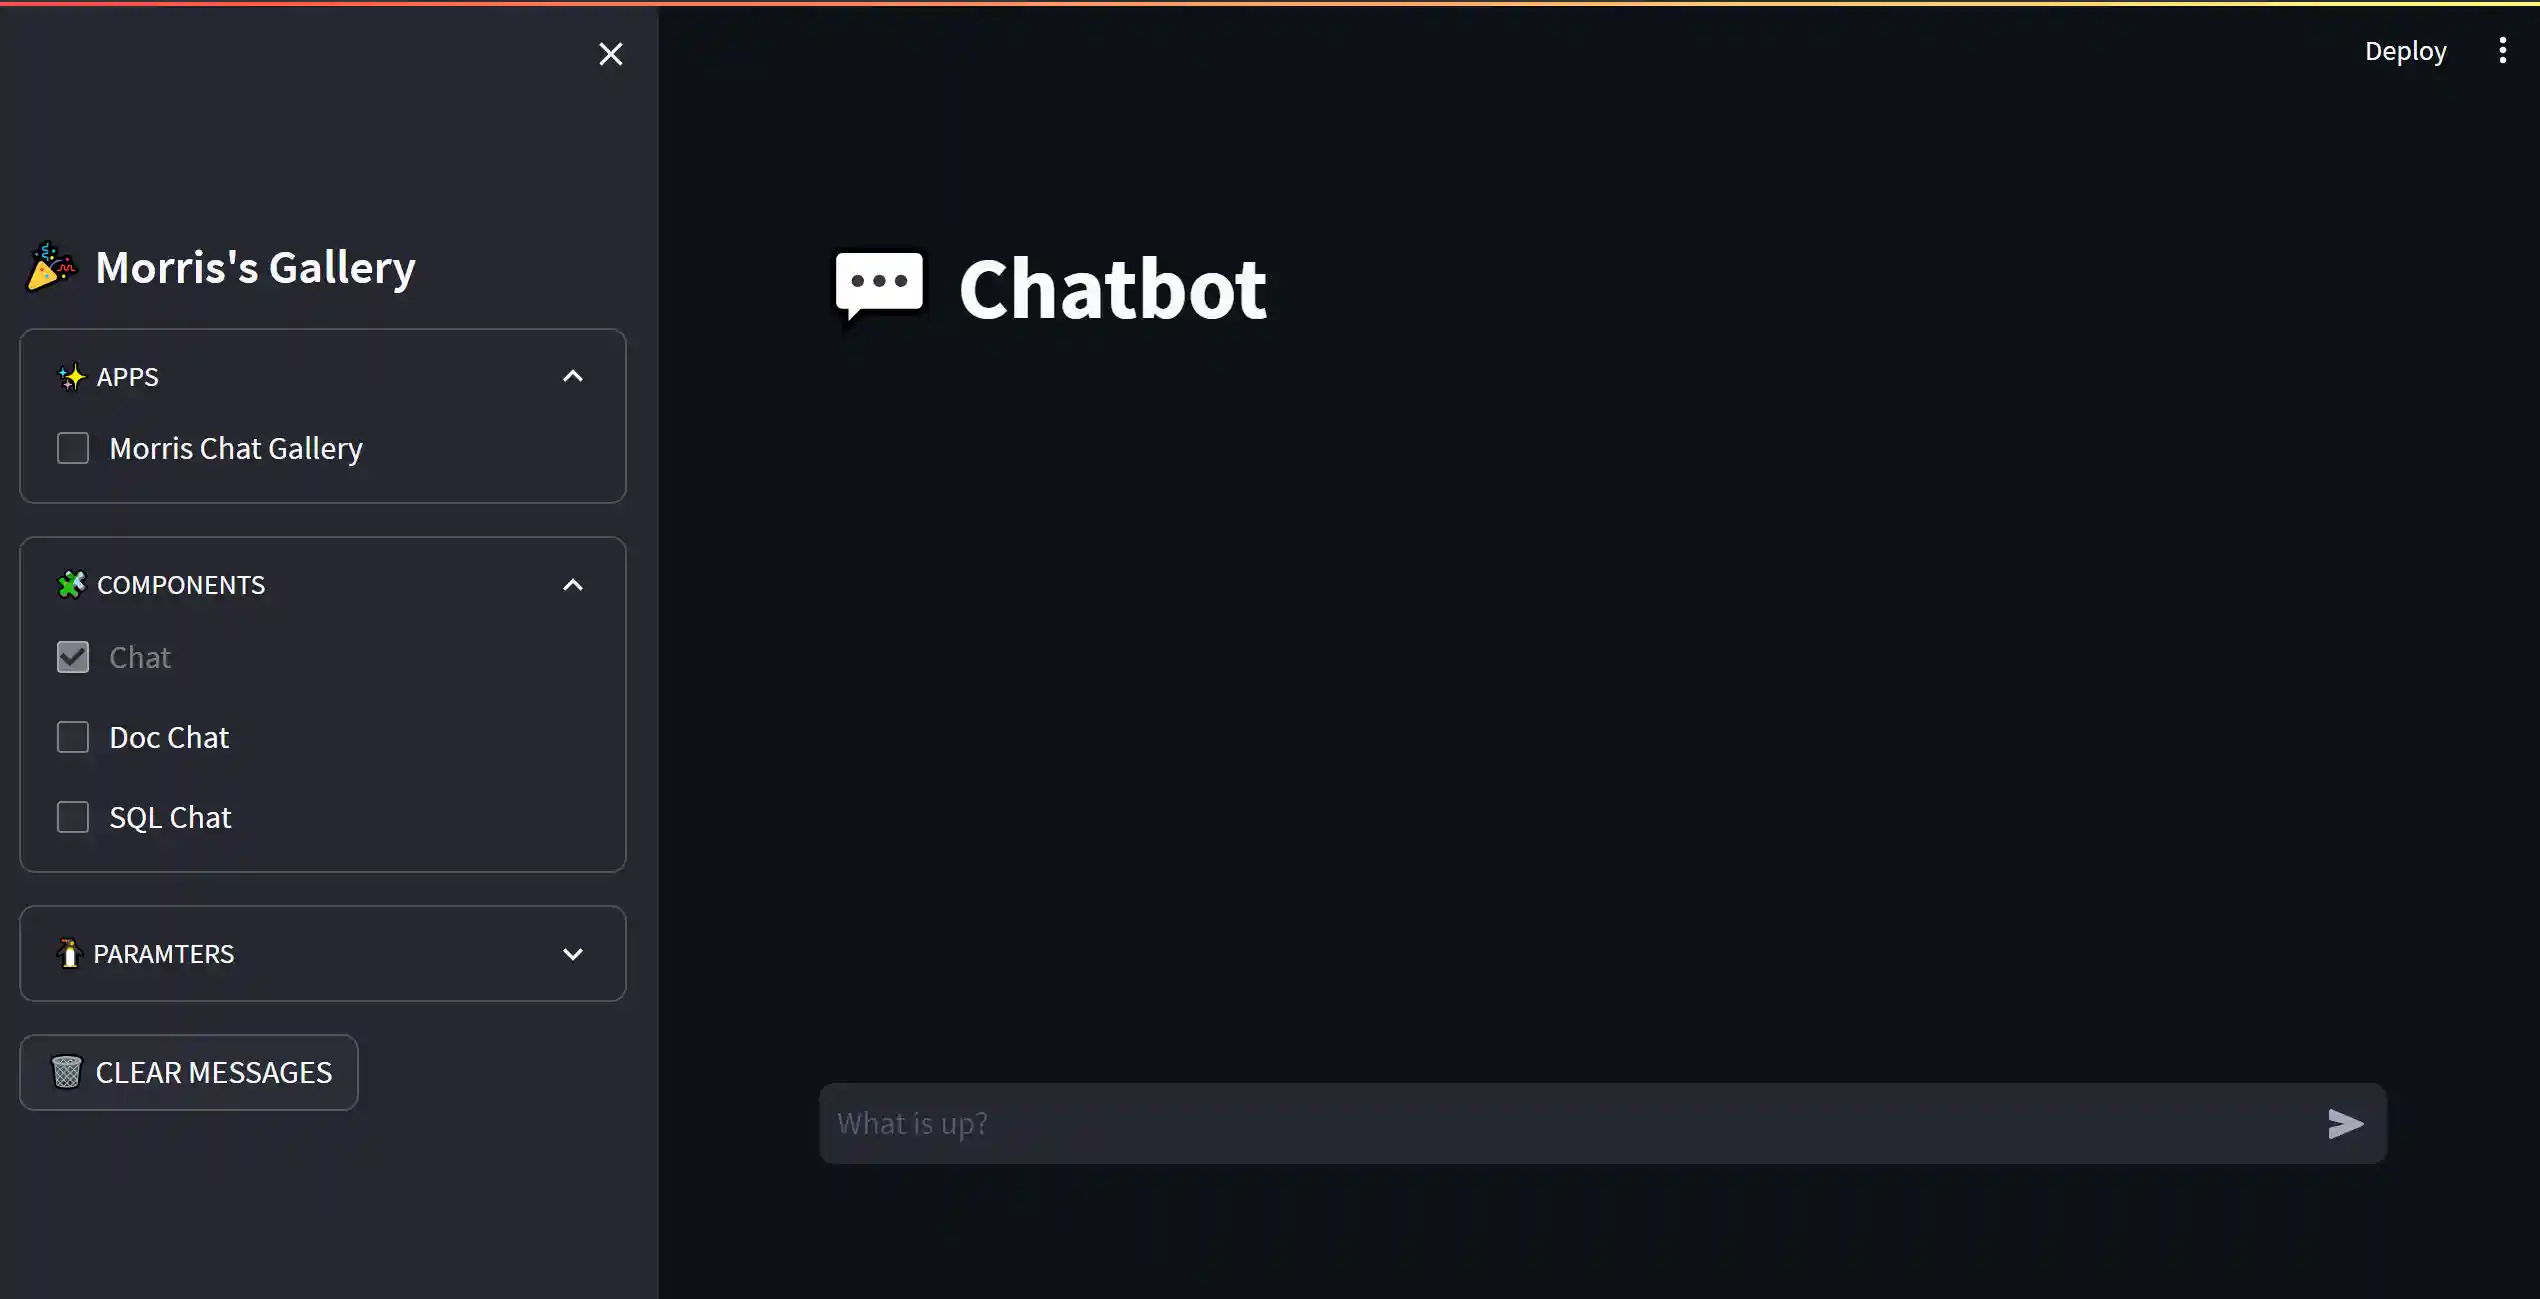Click the CLEAR MESSAGES button label
Screen dimensions: 2540x1299
point(213,1072)
